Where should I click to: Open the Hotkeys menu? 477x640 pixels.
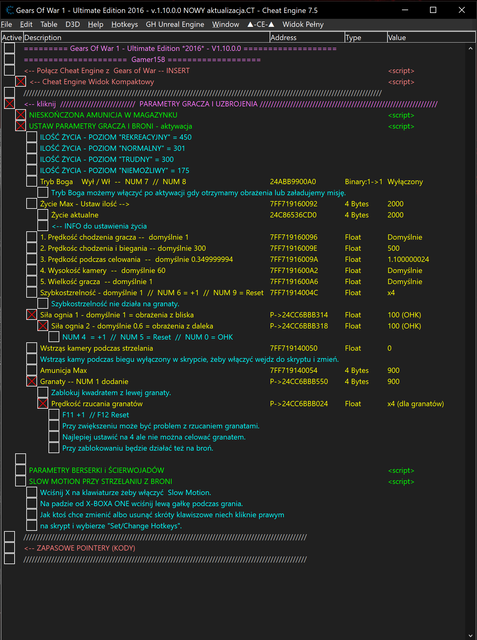click(124, 24)
